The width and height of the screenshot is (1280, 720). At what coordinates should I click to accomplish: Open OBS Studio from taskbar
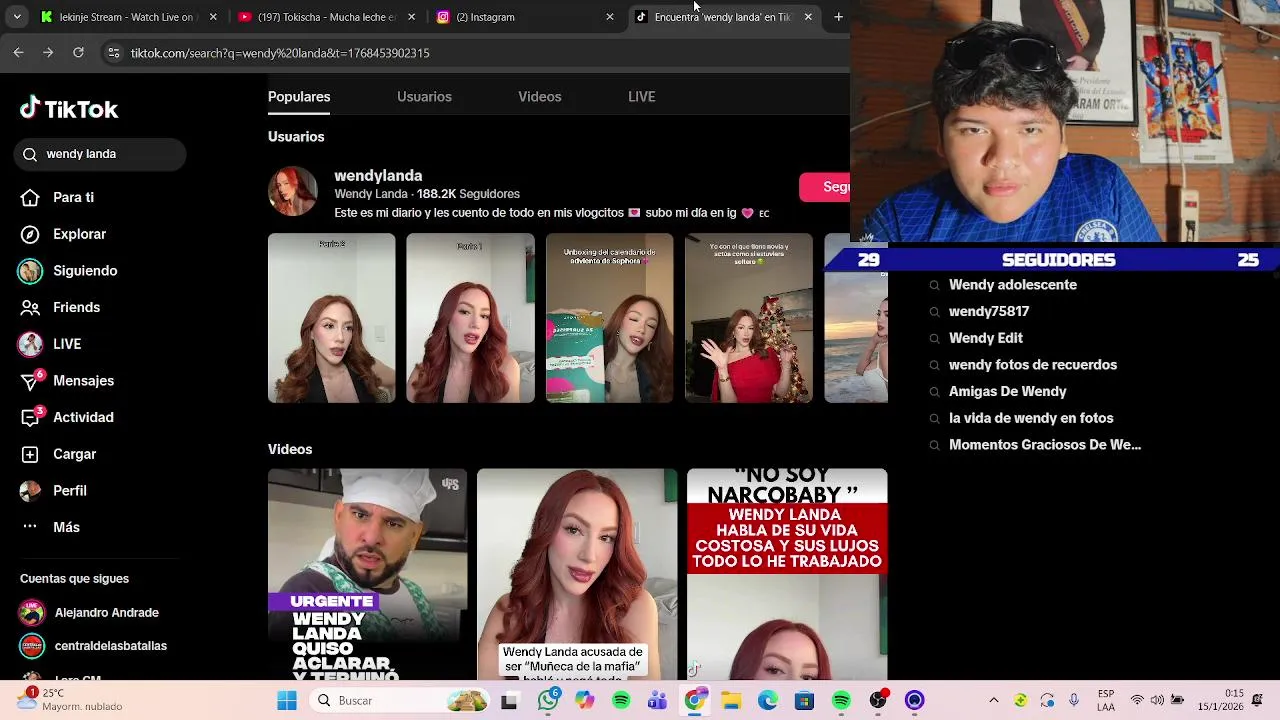[878, 701]
